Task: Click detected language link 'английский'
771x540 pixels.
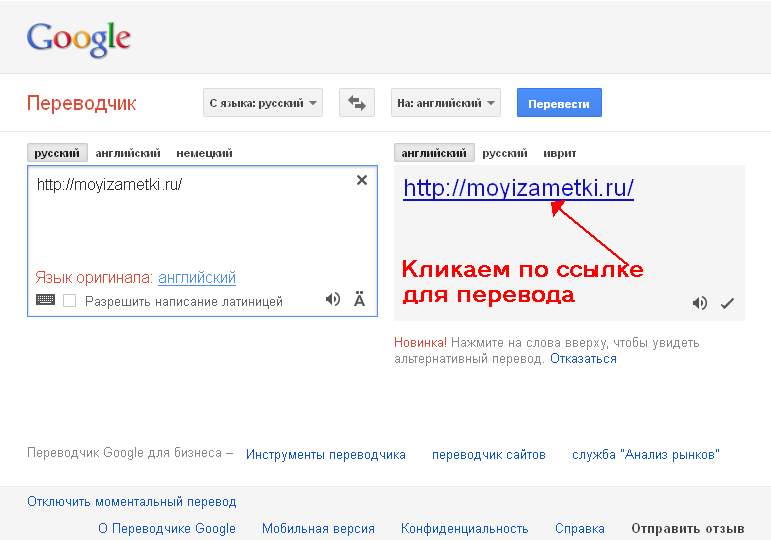Action: [x=197, y=278]
